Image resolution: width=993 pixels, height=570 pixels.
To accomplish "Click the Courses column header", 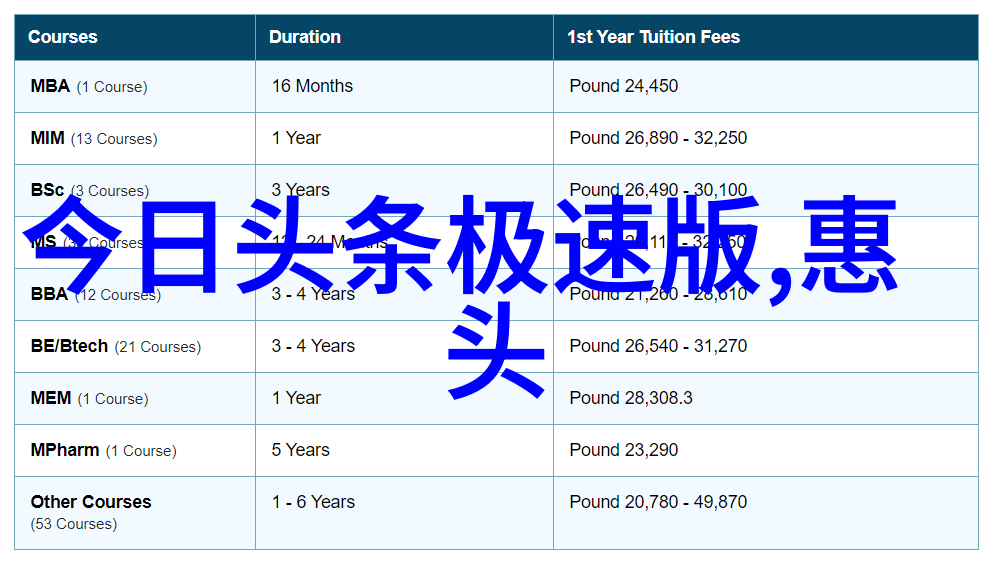I will (63, 37).
